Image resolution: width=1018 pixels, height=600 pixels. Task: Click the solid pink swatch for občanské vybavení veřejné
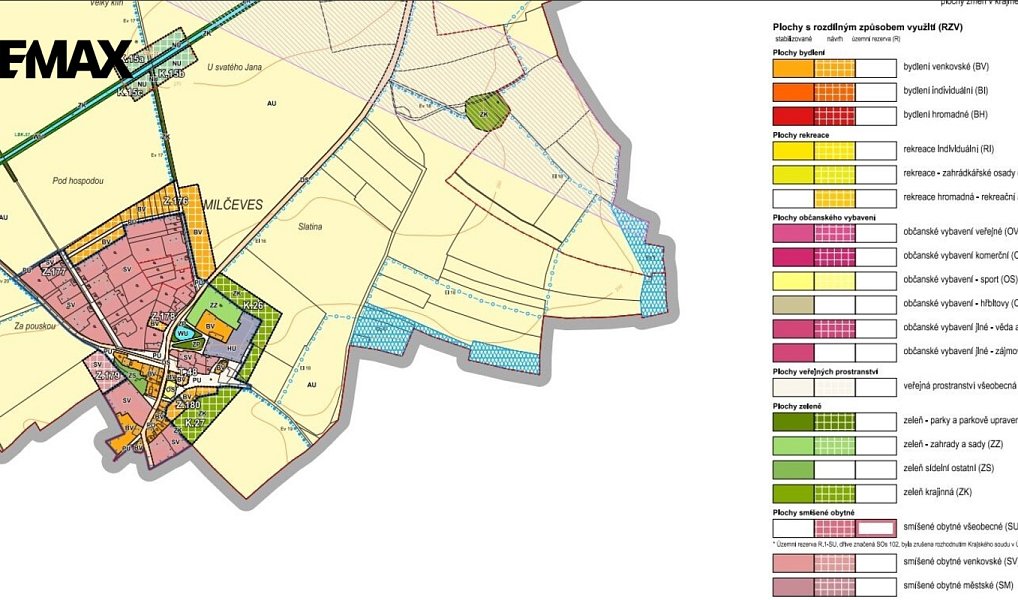(x=793, y=233)
